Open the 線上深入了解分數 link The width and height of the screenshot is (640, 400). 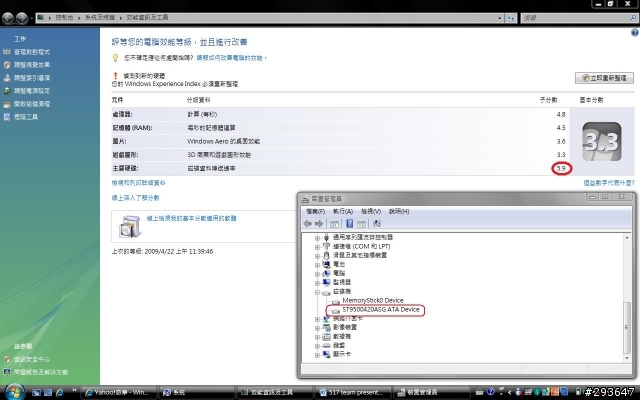tap(136, 198)
